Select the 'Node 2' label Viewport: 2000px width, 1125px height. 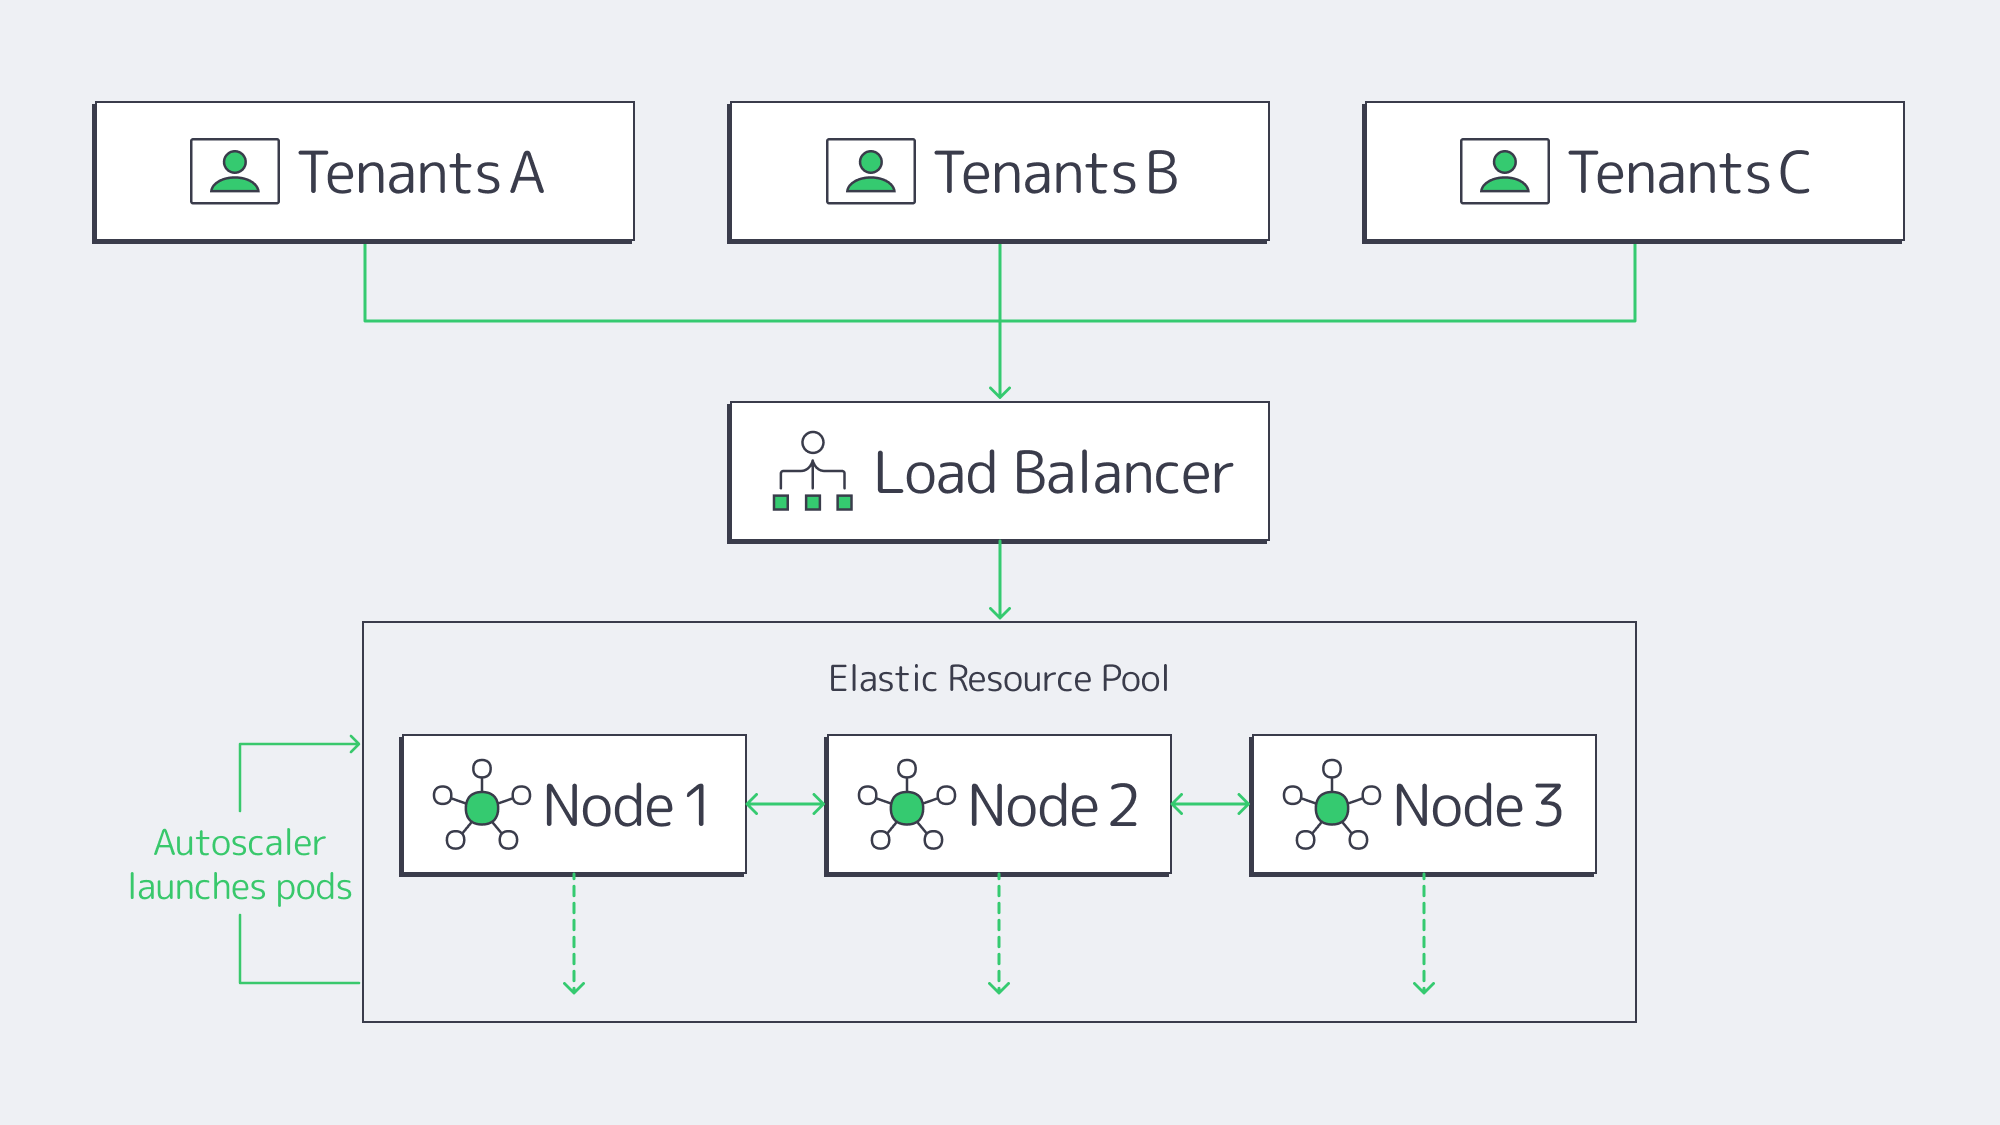1053,805
